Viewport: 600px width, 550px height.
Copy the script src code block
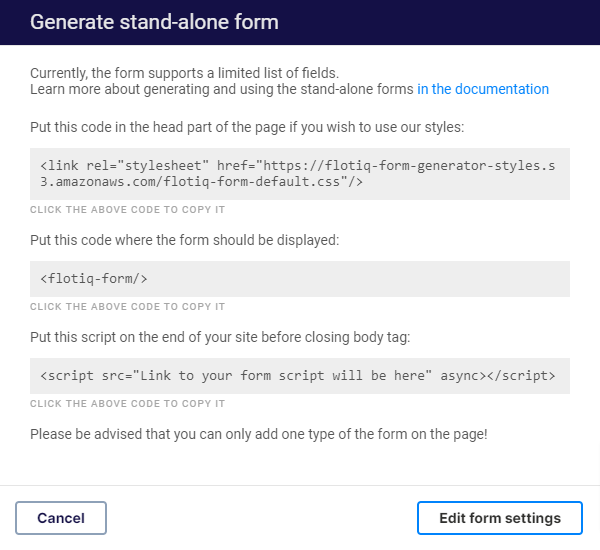[300, 376]
